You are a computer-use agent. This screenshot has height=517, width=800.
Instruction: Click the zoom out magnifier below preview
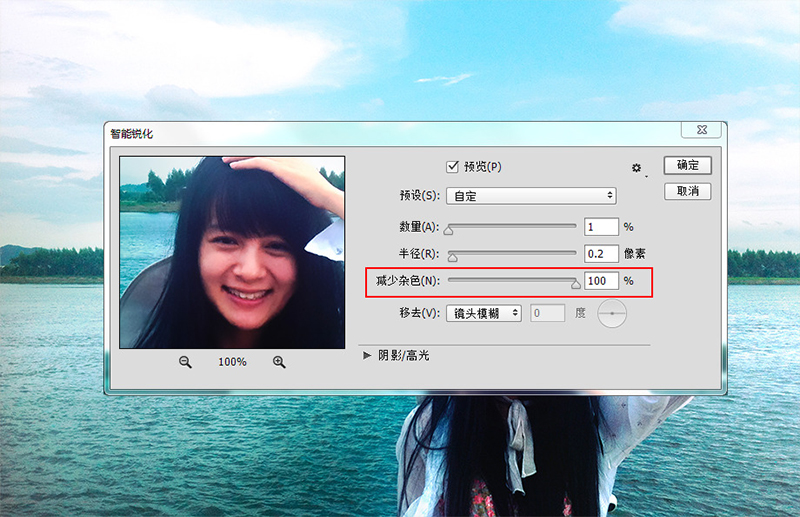coord(185,361)
